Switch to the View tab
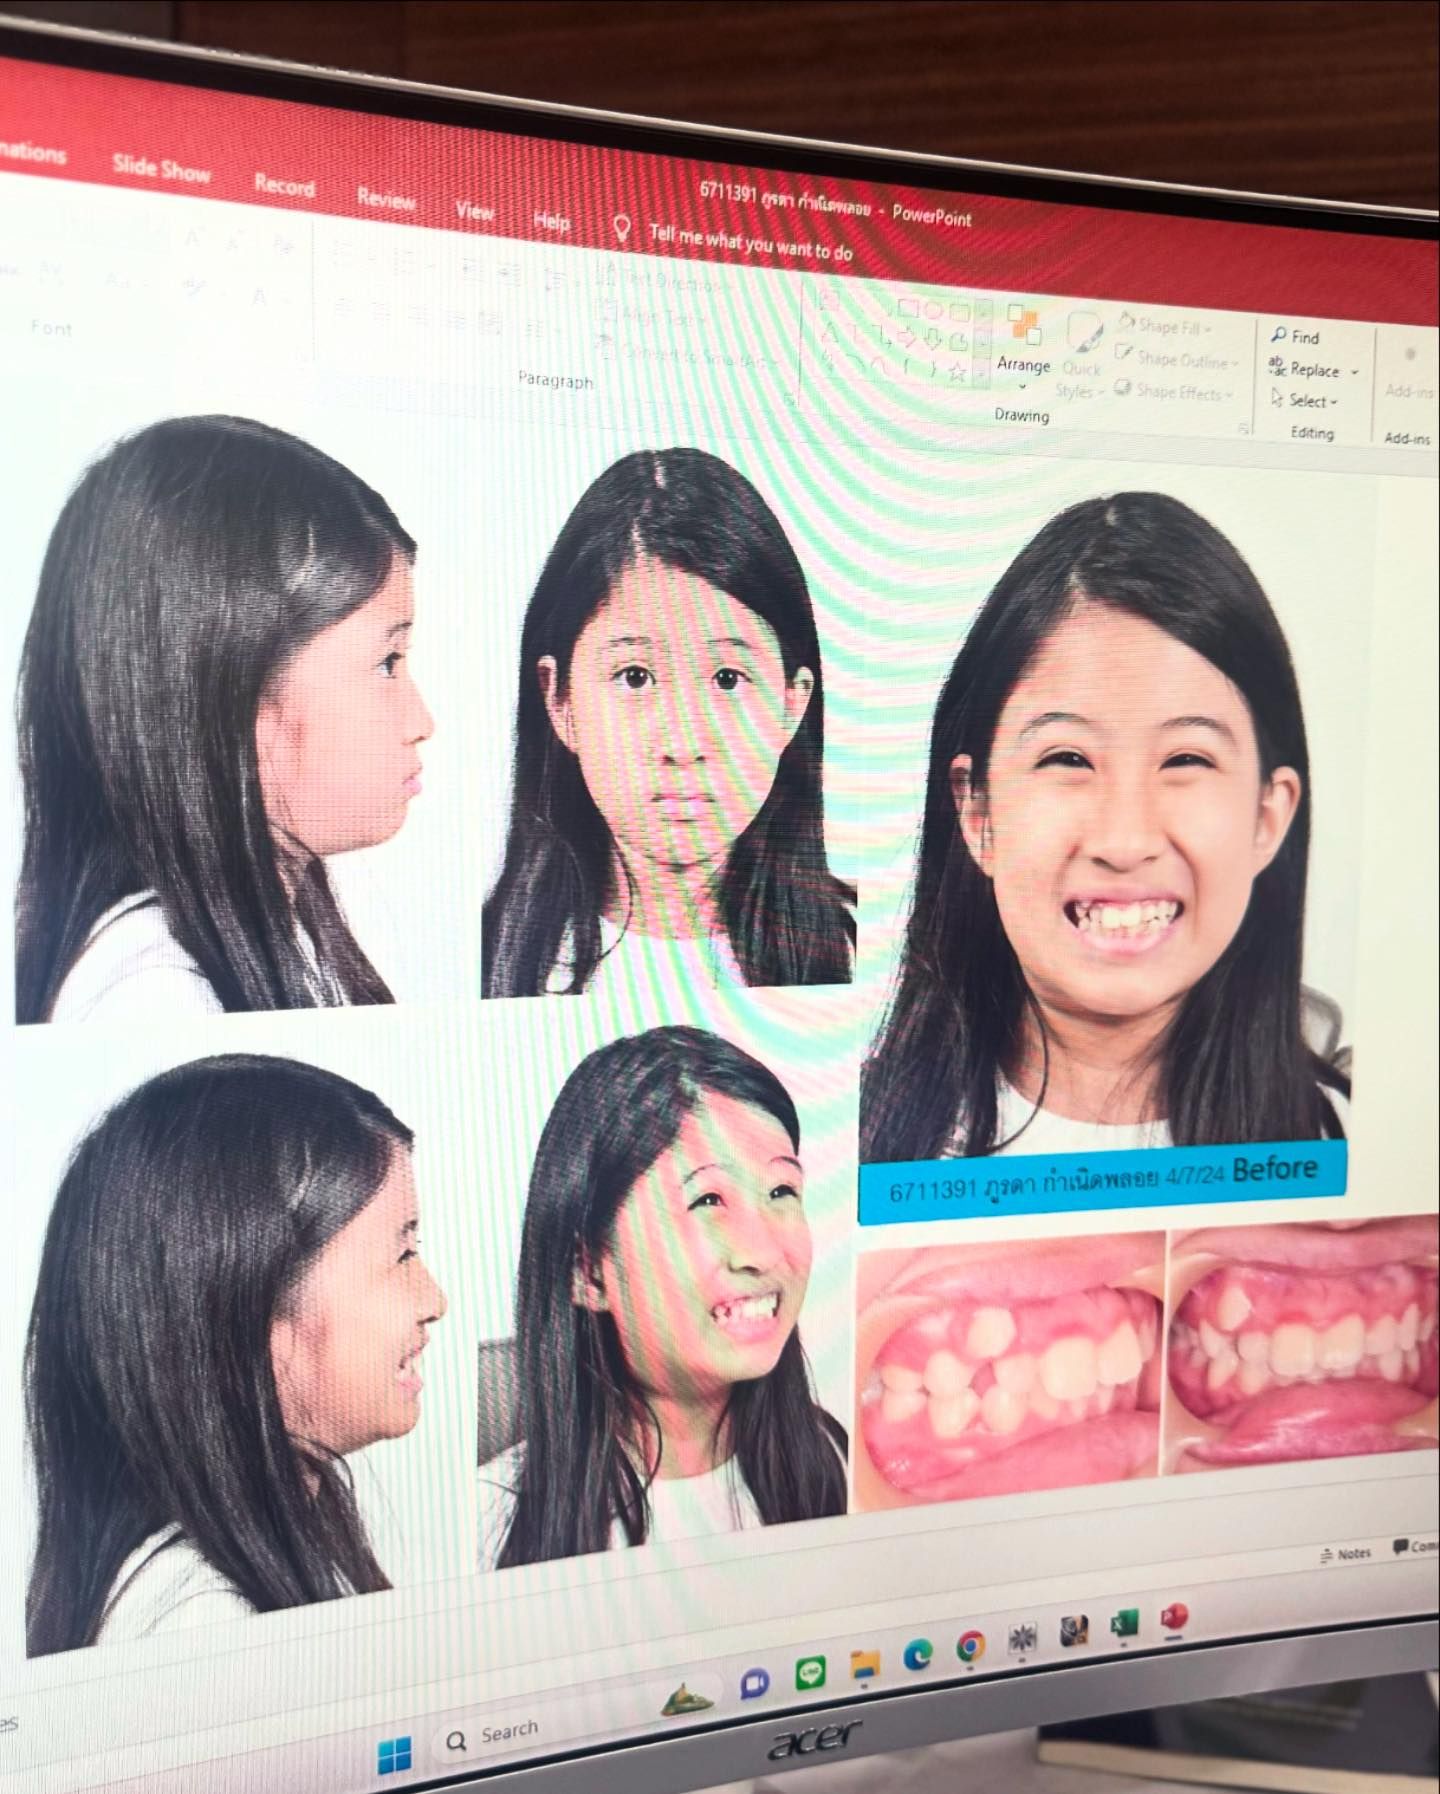Image resolution: width=1440 pixels, height=1794 pixels. (x=474, y=210)
